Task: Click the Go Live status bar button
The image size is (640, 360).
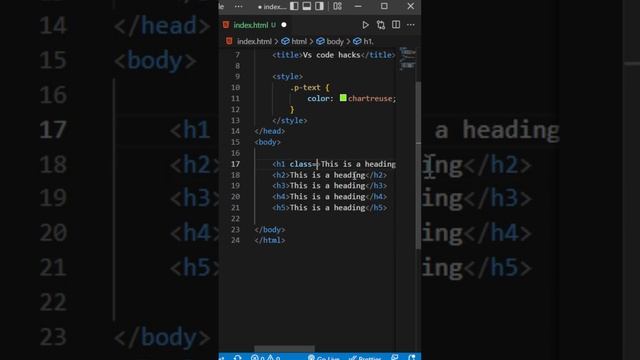Action: [x=324, y=358]
